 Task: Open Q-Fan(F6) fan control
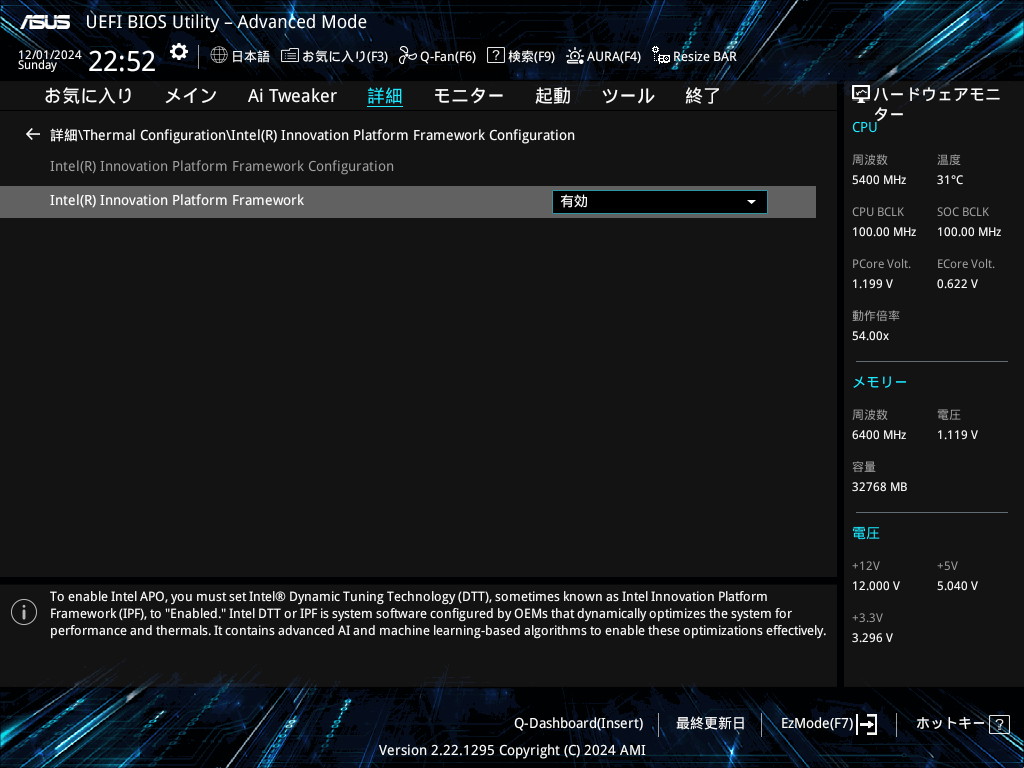[438, 56]
